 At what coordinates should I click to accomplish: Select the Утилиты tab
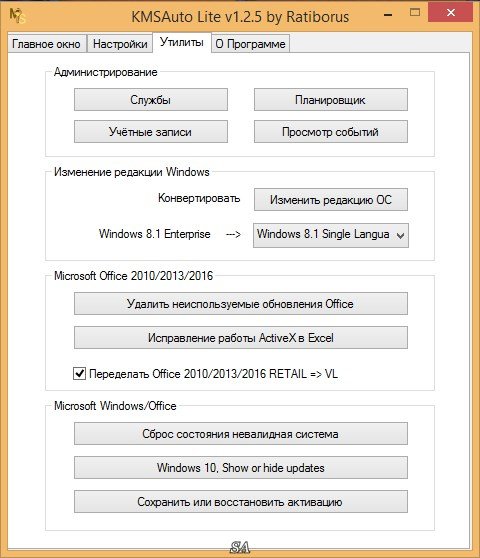pos(182,42)
